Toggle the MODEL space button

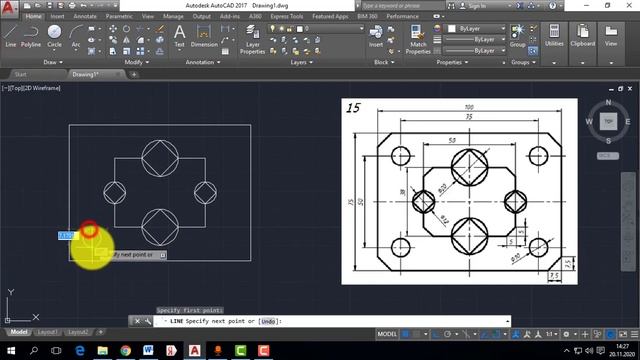(387, 334)
